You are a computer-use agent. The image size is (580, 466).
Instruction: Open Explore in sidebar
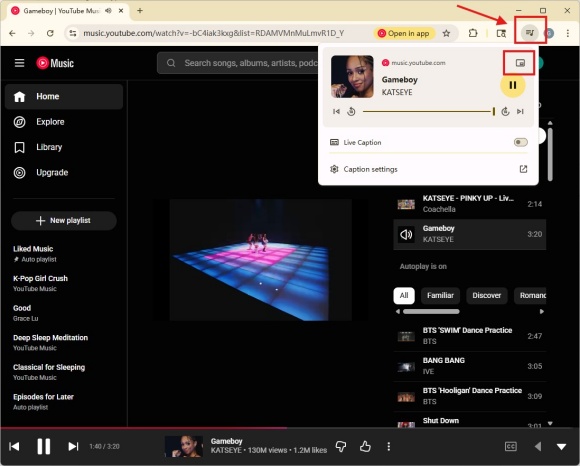[x=64, y=122]
